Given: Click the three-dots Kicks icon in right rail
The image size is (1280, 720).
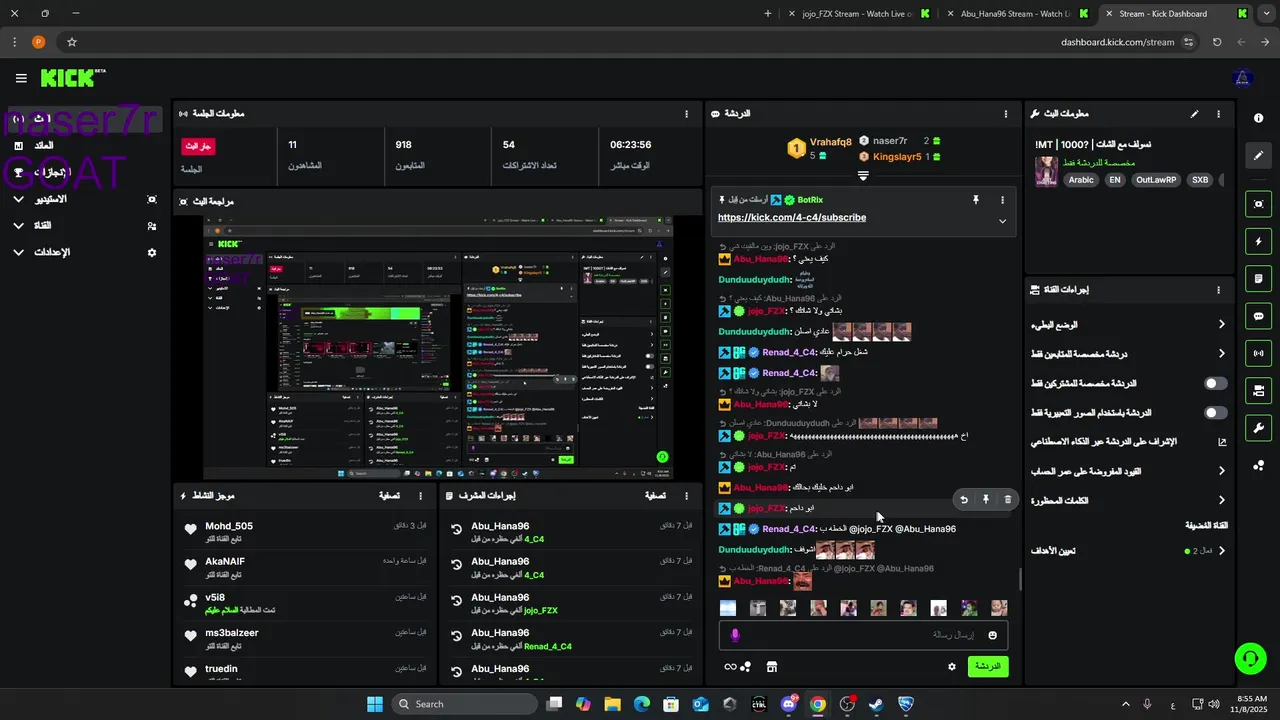Looking at the screenshot, I should tap(1258, 465).
